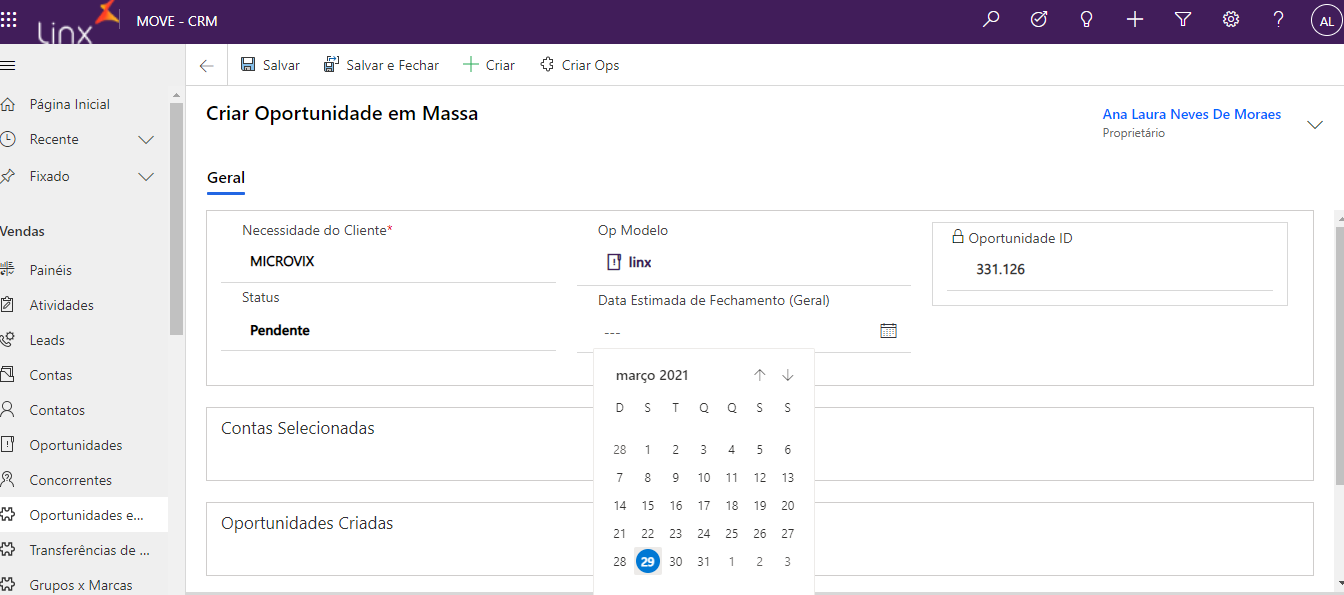Open the settings gear icon
Screen dimensions: 1344x595
click(x=1231, y=19)
